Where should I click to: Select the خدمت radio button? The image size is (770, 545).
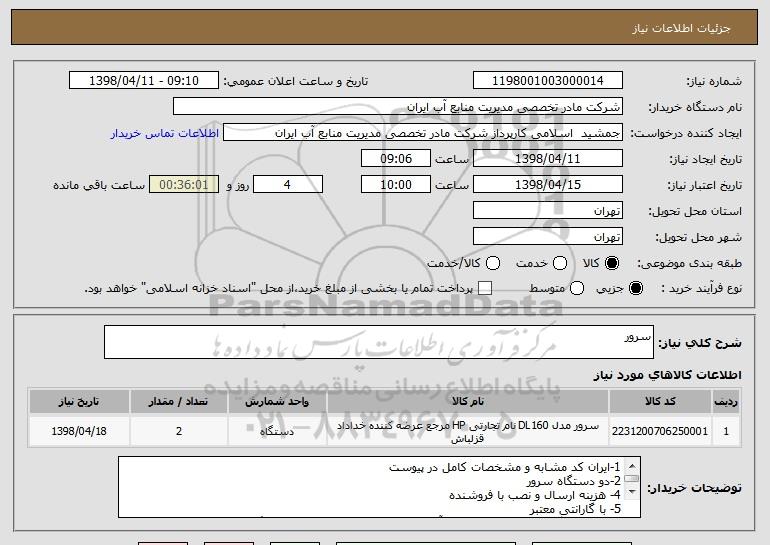560,263
